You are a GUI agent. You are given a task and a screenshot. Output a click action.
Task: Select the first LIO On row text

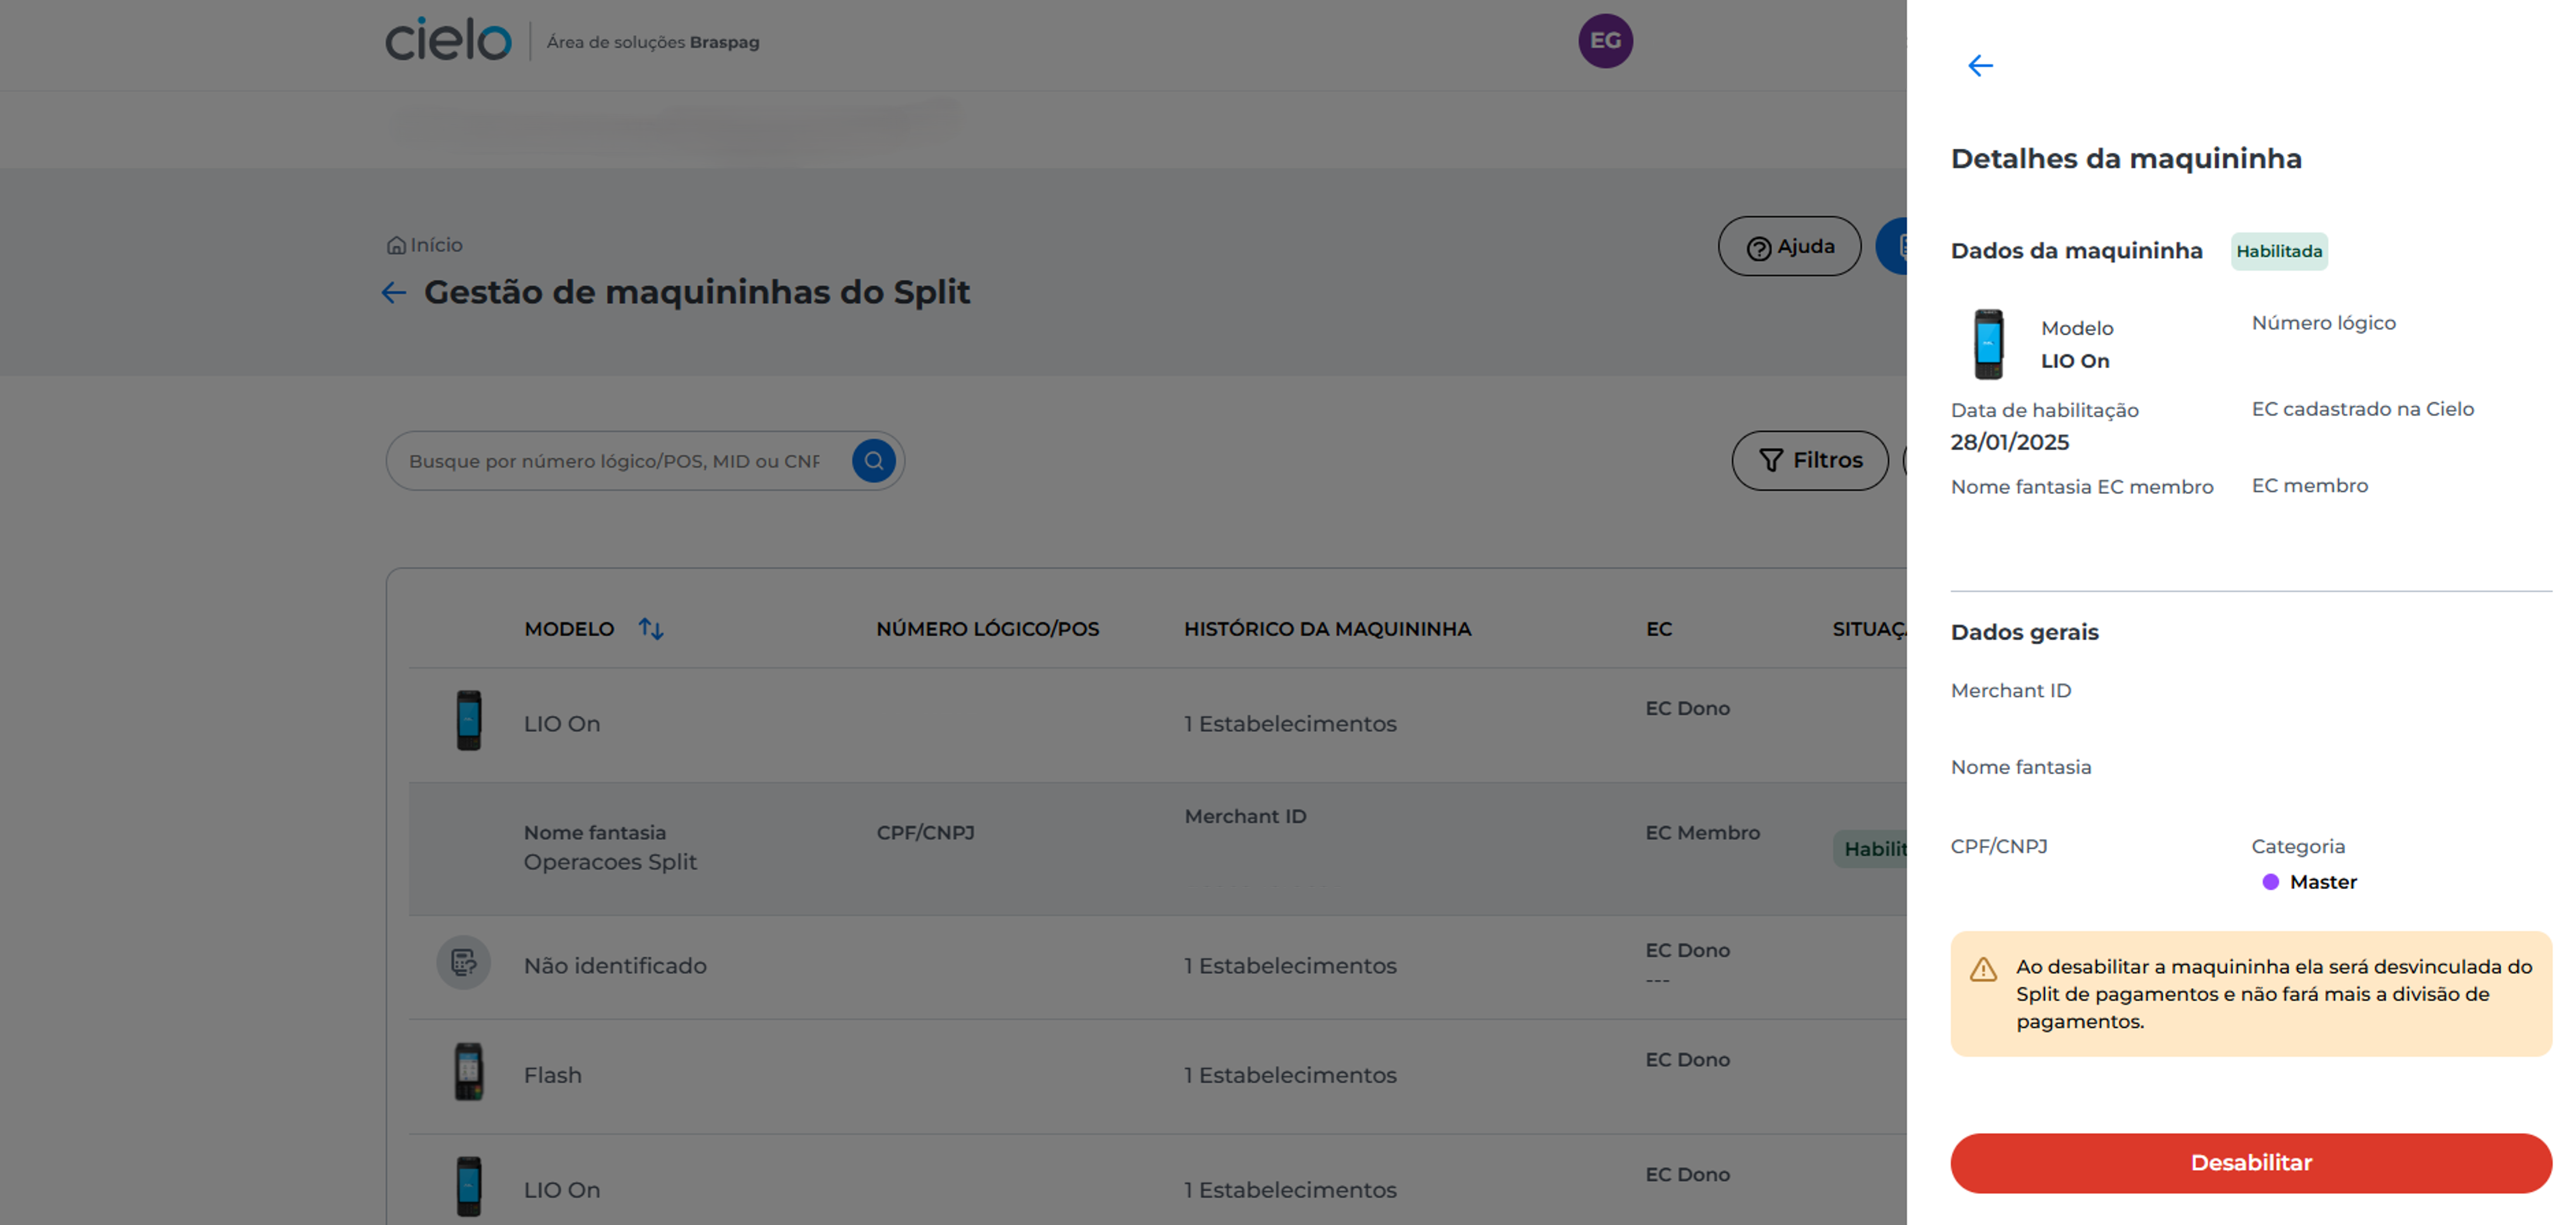point(562,724)
